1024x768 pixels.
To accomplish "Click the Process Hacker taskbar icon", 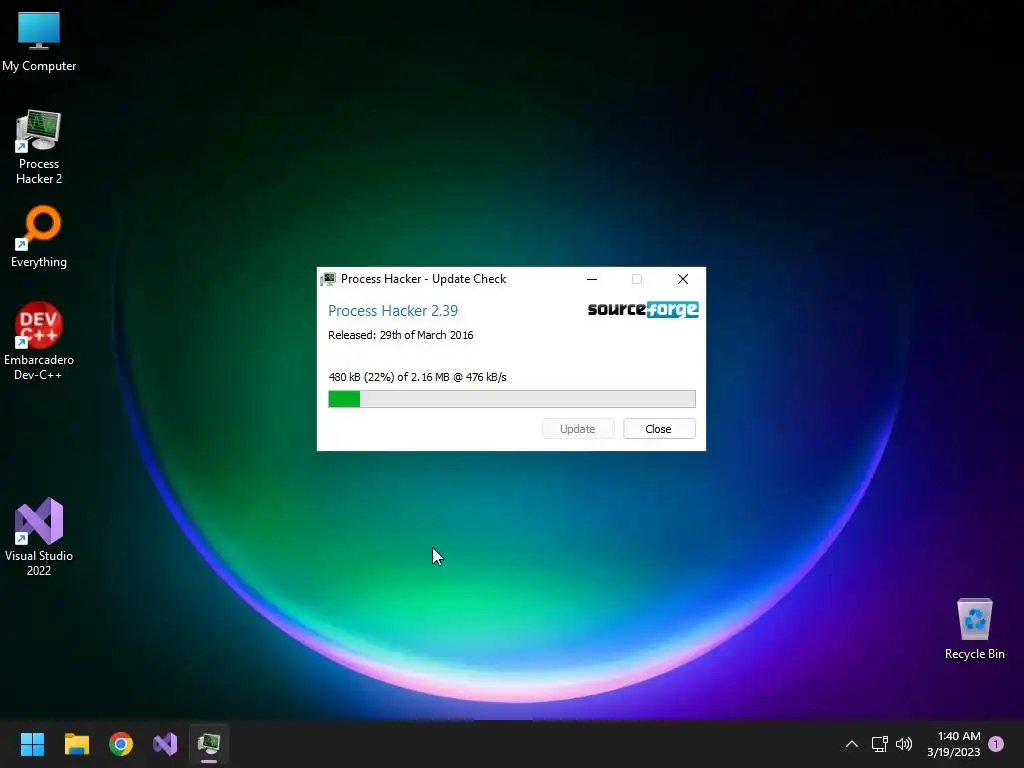I will (209, 744).
